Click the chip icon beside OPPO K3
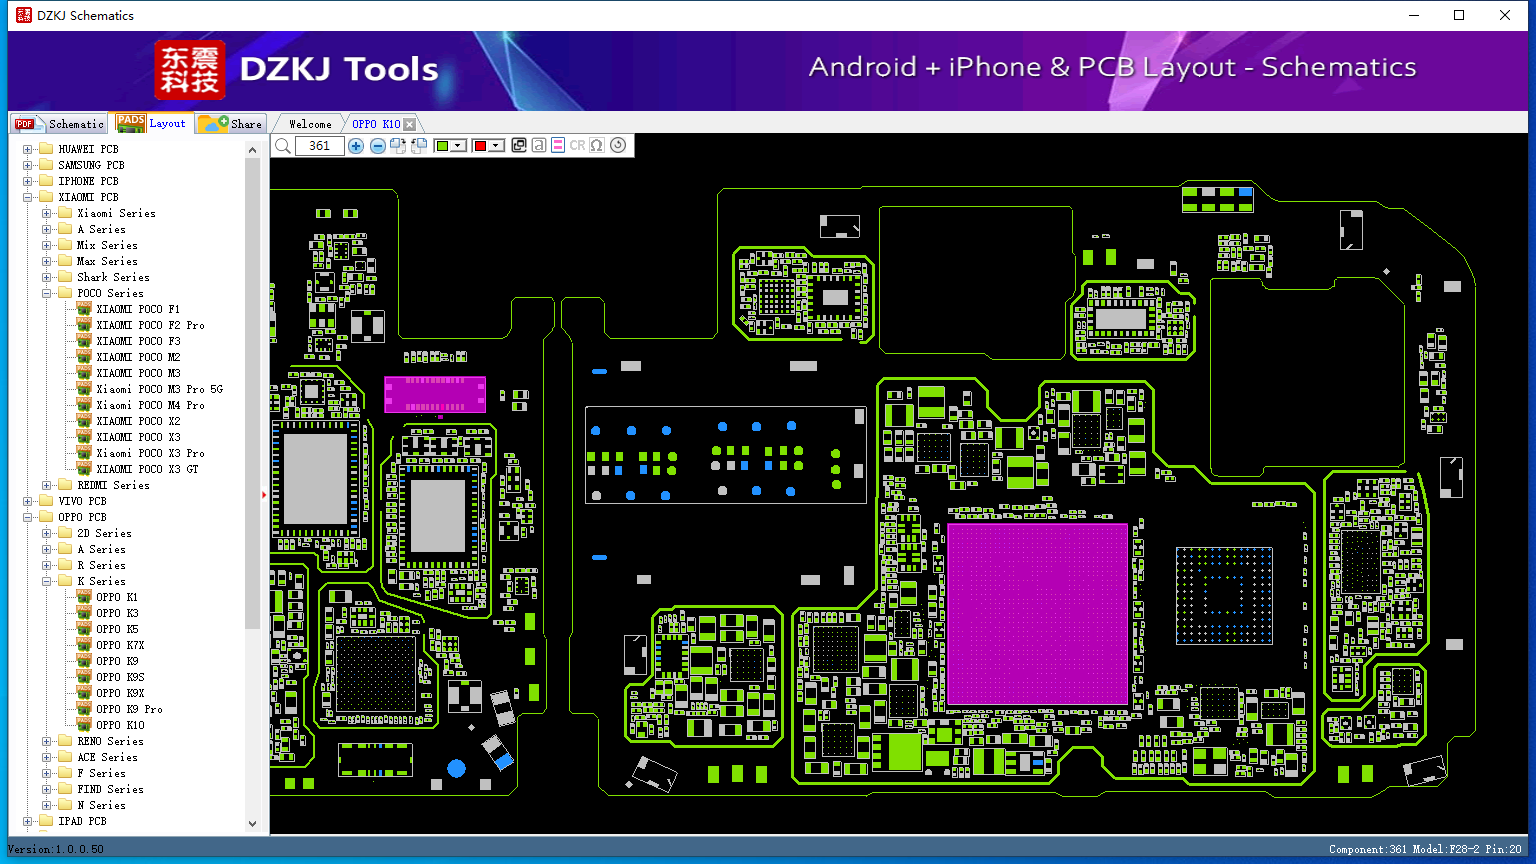Image resolution: width=1536 pixels, height=864 pixels. pos(84,613)
